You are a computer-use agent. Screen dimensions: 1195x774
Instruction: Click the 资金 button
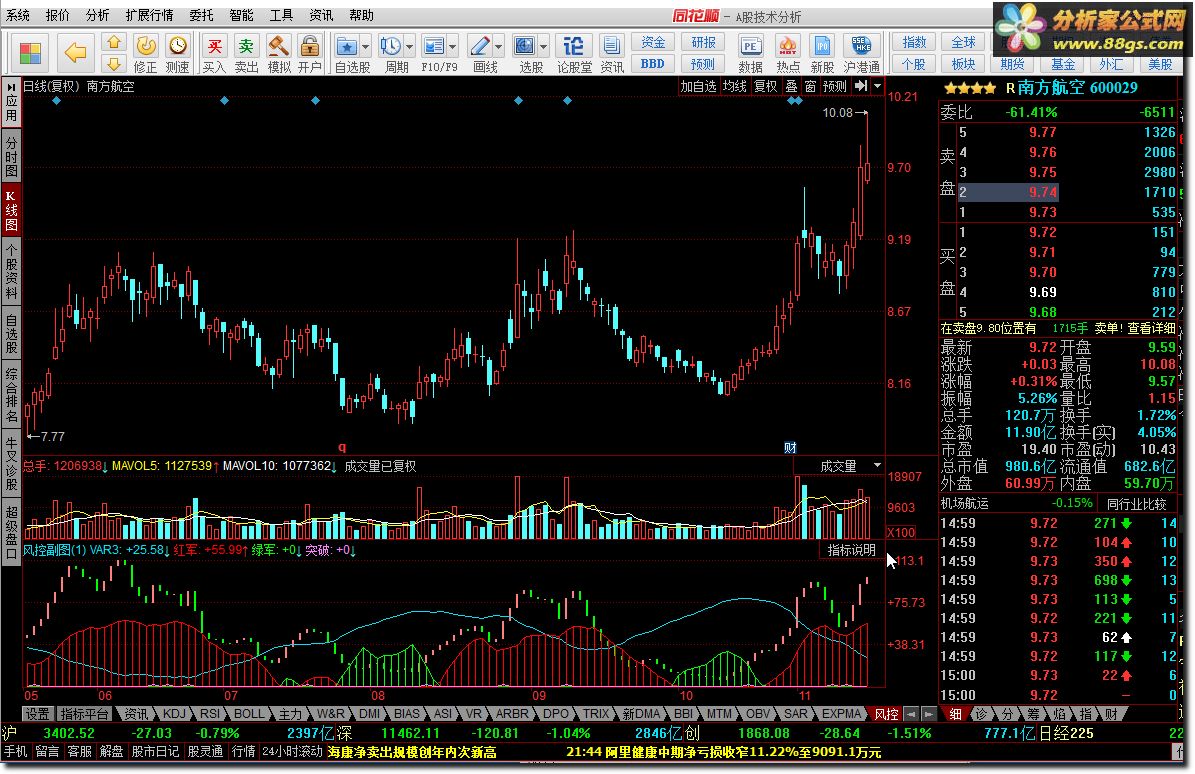(653, 43)
